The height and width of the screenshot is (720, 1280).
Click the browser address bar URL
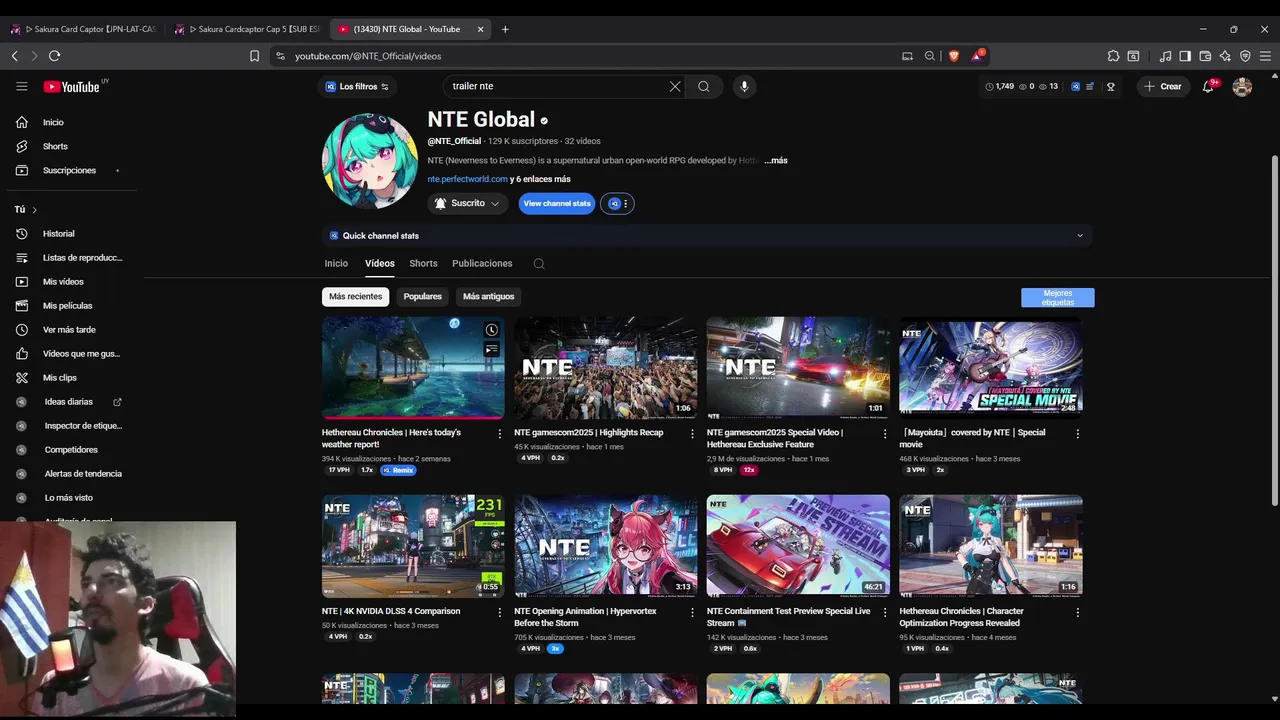point(368,56)
